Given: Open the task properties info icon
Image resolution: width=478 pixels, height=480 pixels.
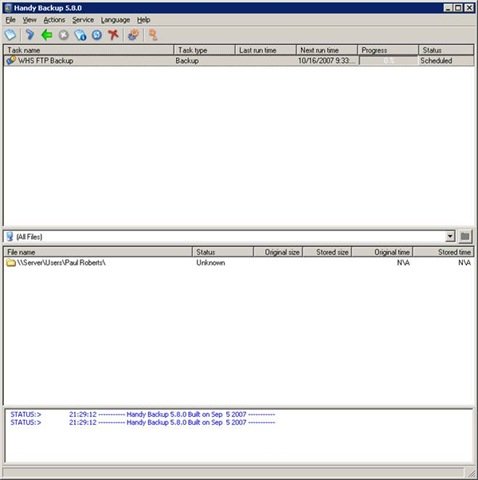Looking at the screenshot, I should (x=80, y=35).
